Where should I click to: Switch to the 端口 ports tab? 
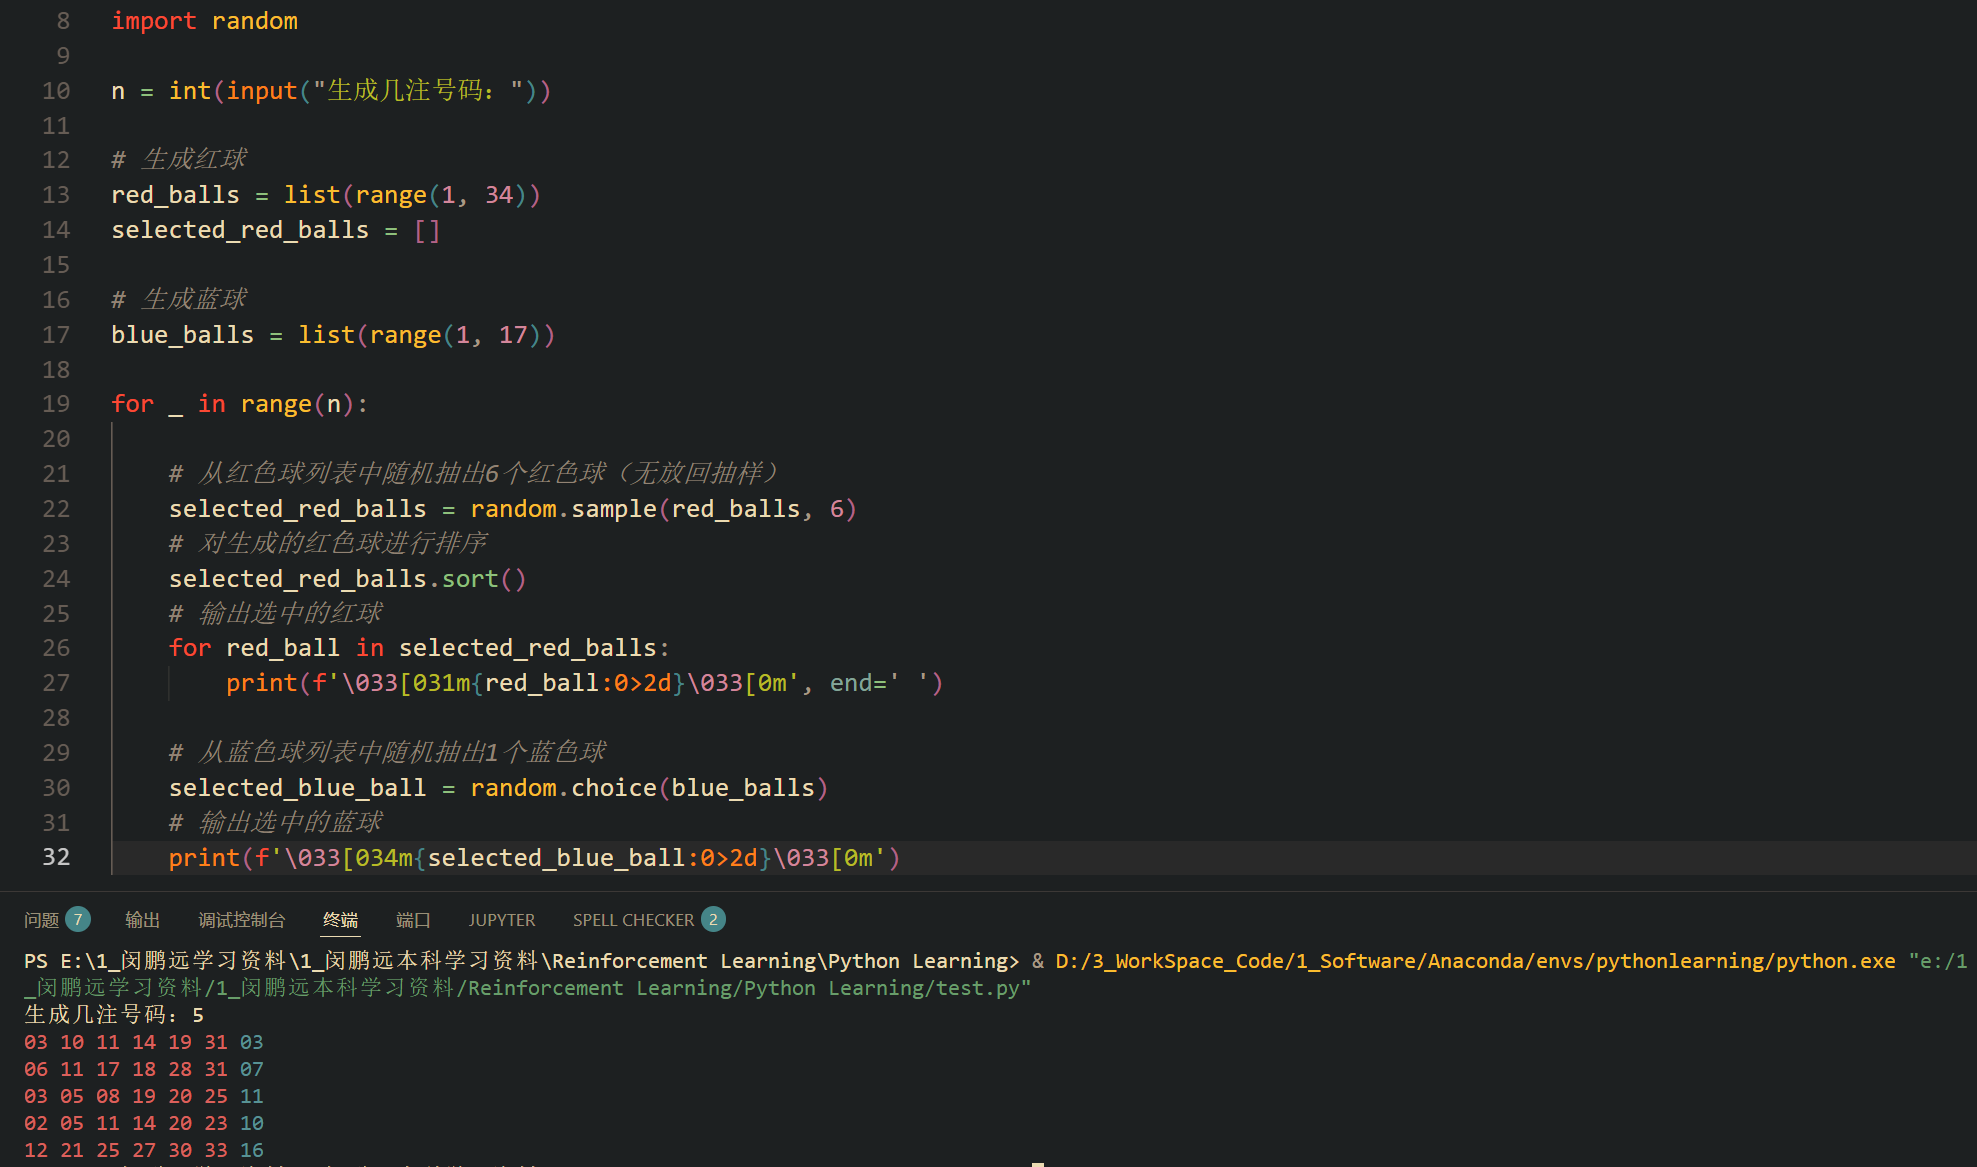tap(413, 920)
